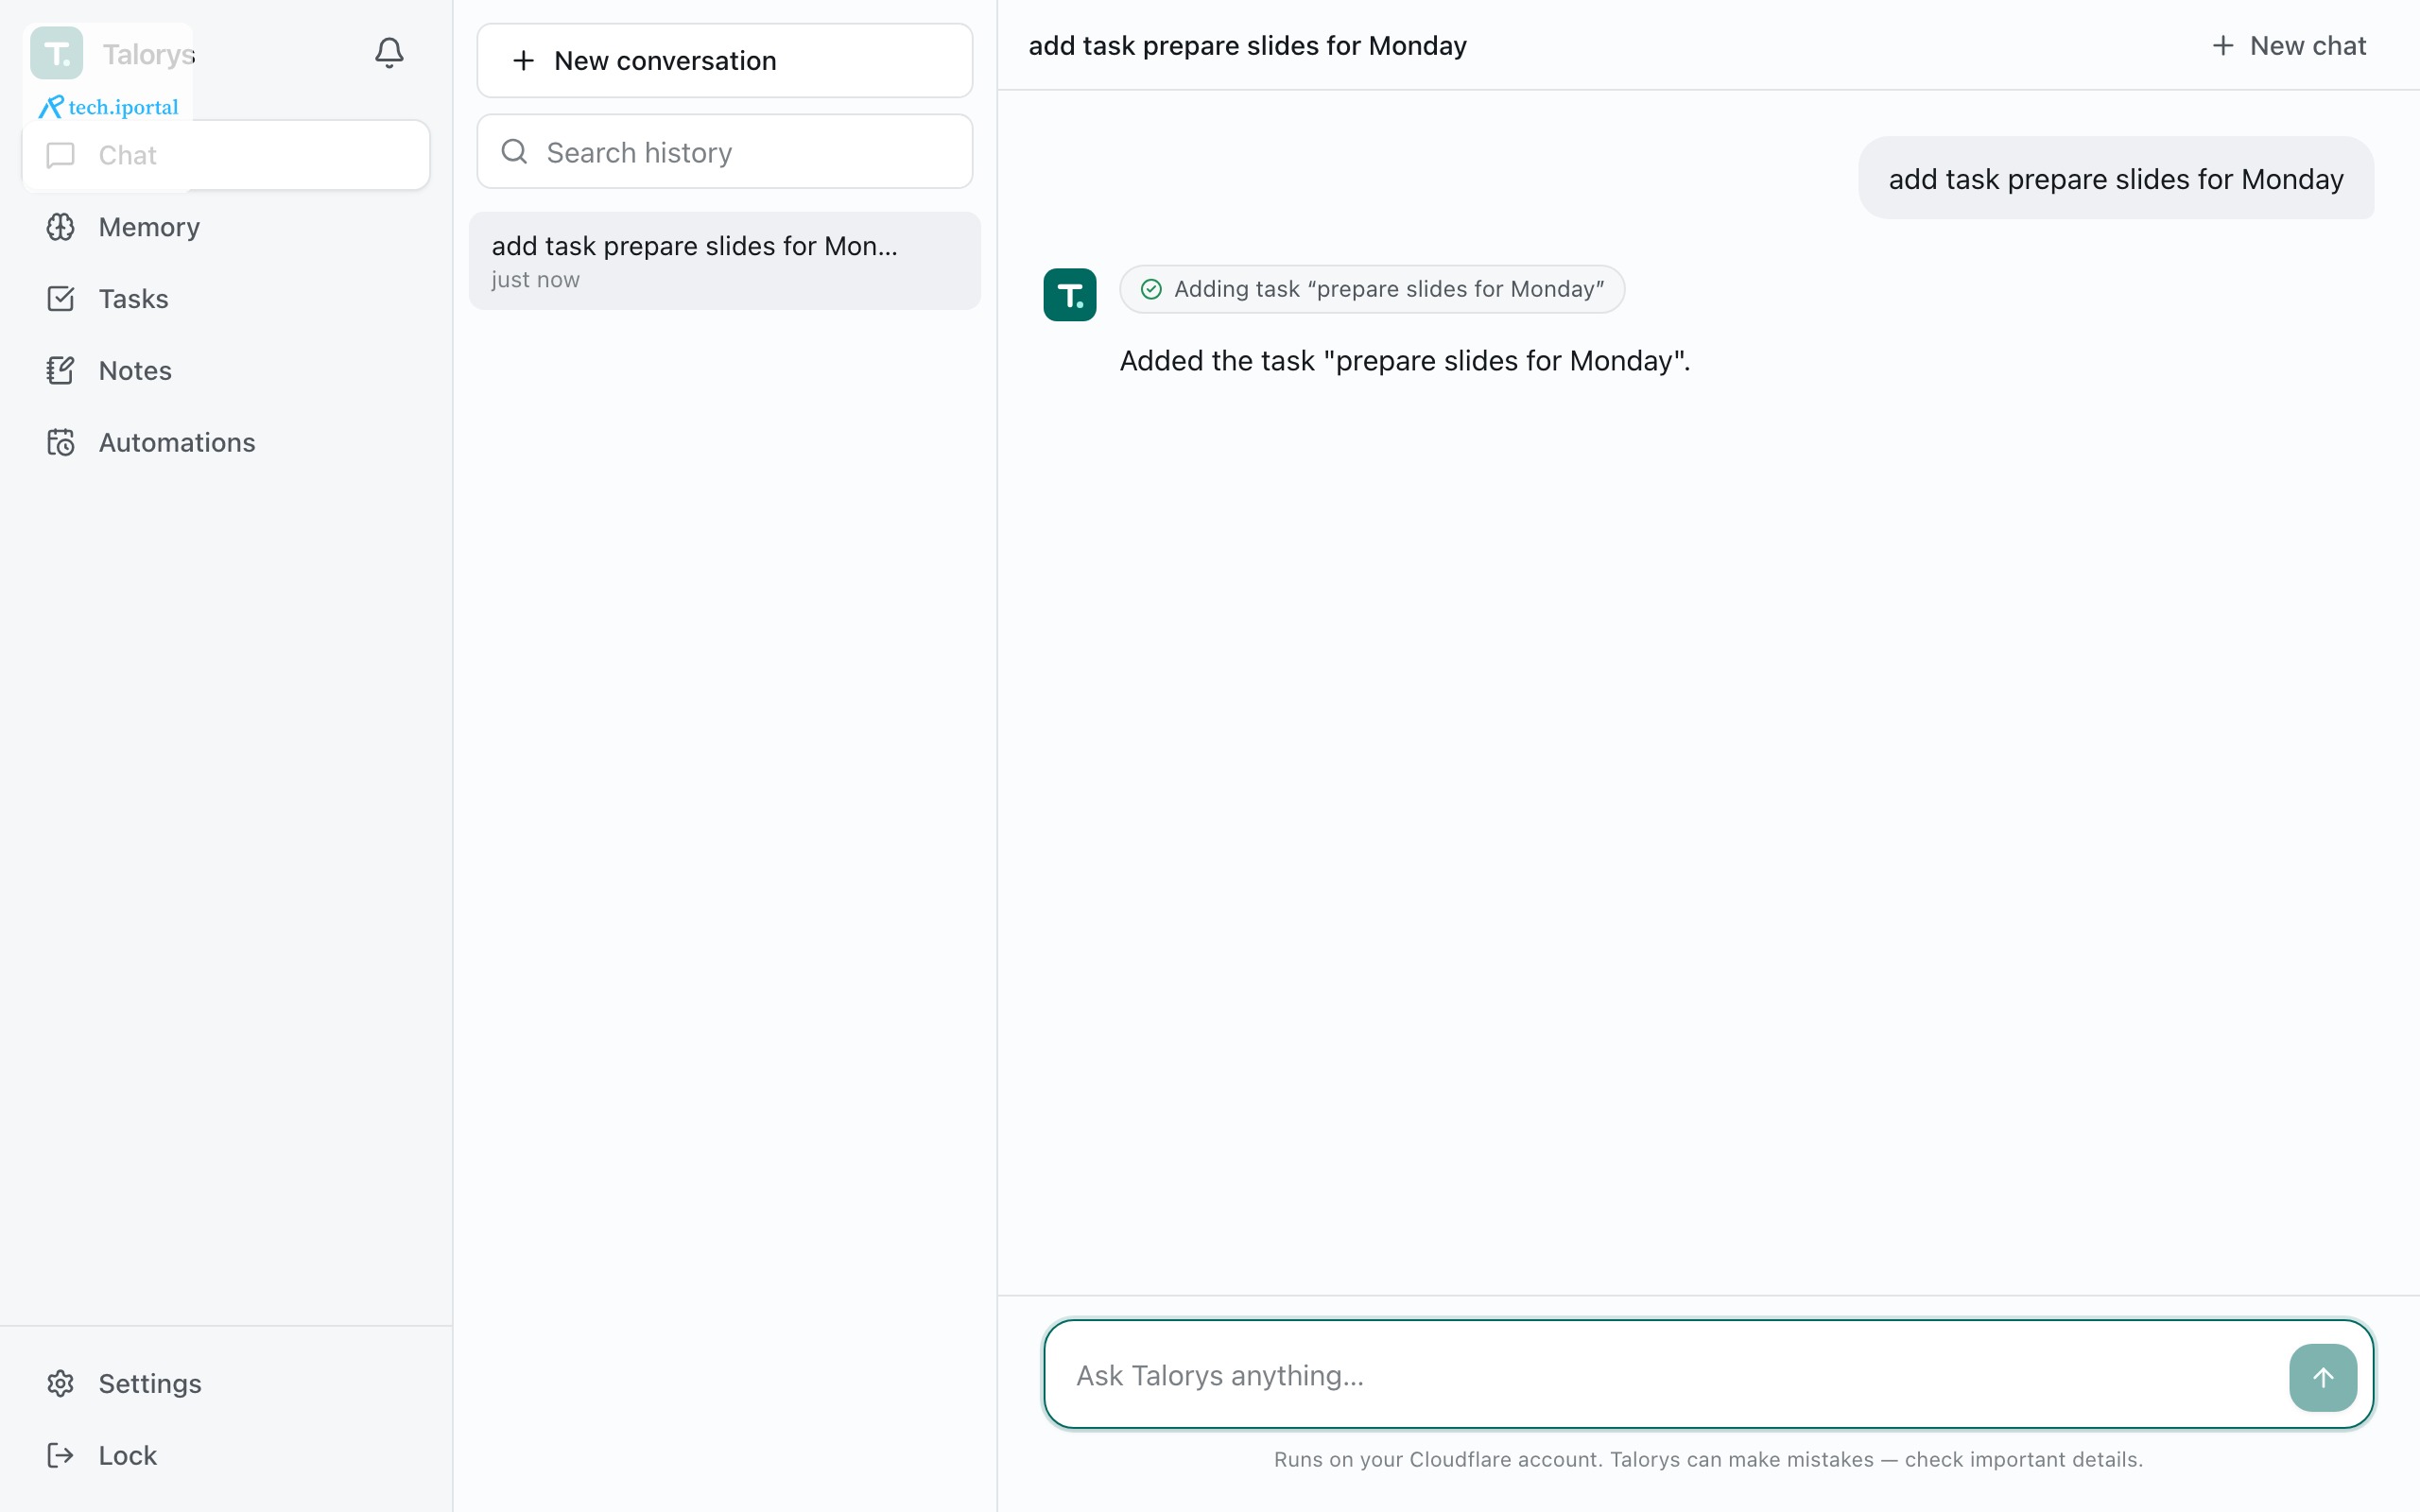Open the 'add task prepare slides' conversation

pyautogui.click(x=724, y=261)
